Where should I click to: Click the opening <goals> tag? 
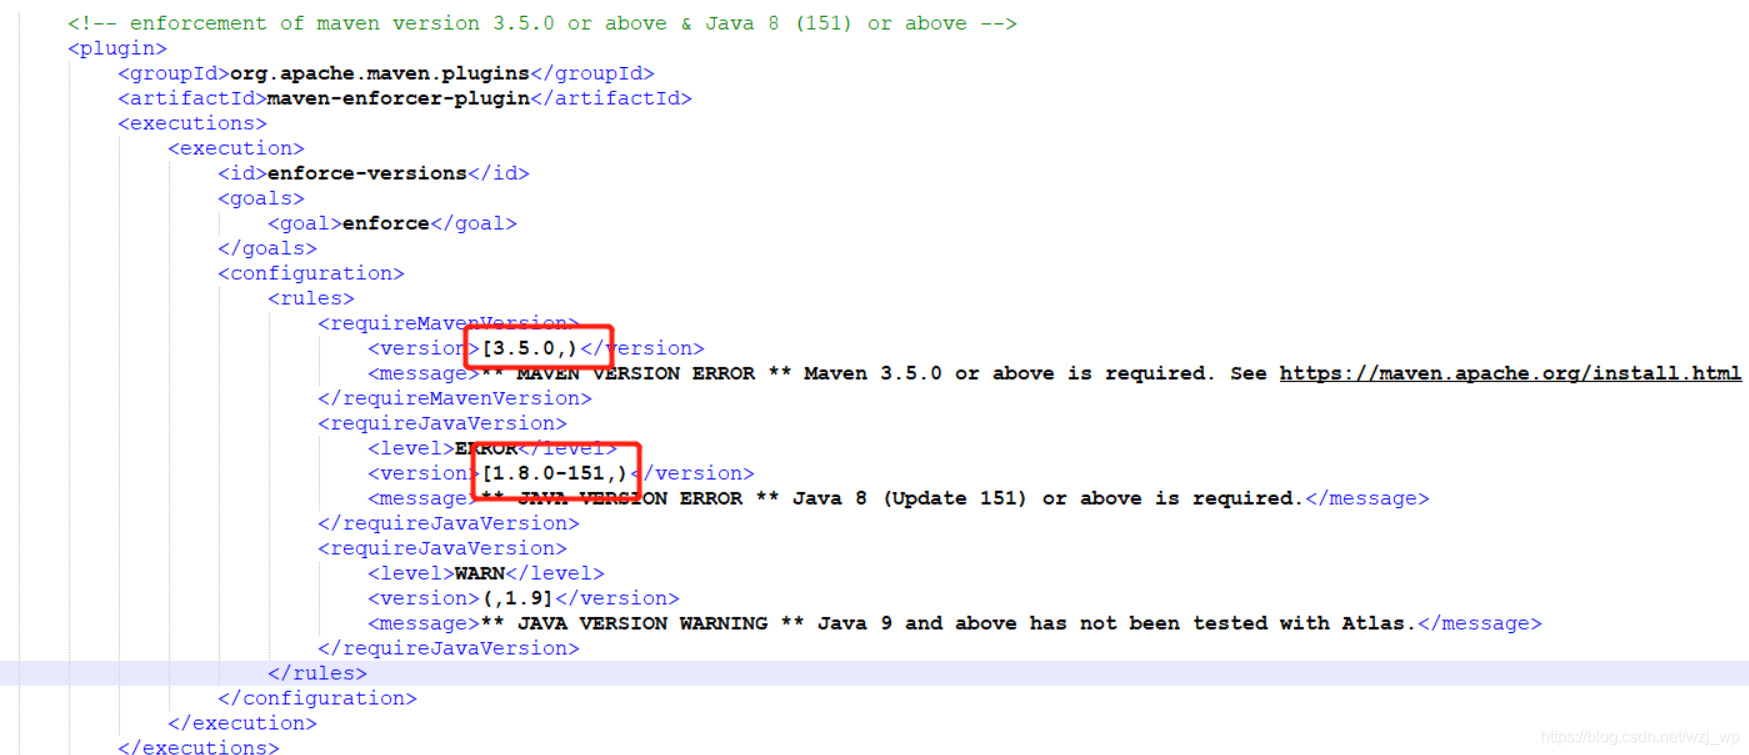(x=261, y=198)
